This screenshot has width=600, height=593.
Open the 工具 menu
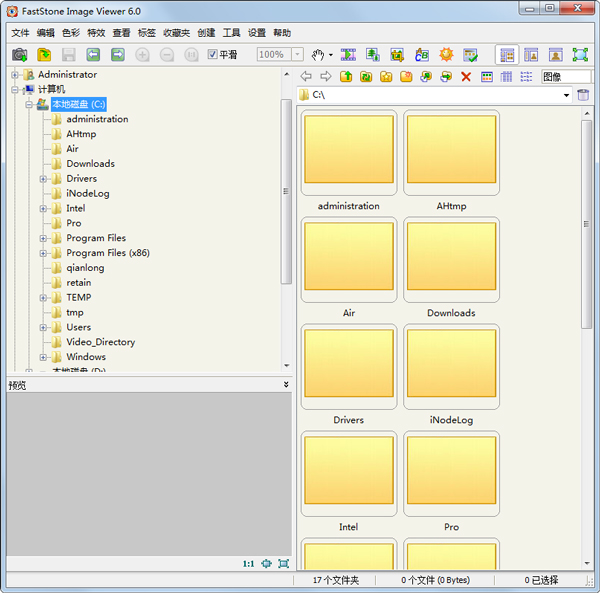(232, 33)
